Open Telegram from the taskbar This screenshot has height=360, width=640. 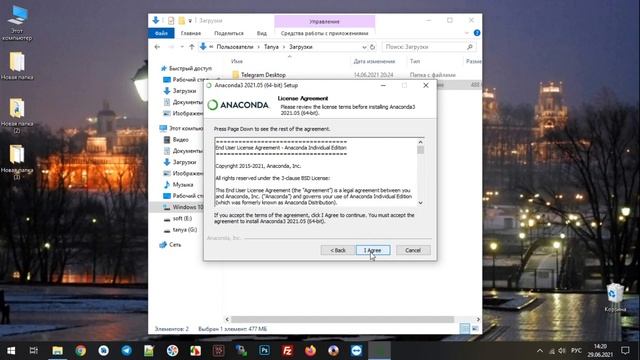[x=127, y=351]
